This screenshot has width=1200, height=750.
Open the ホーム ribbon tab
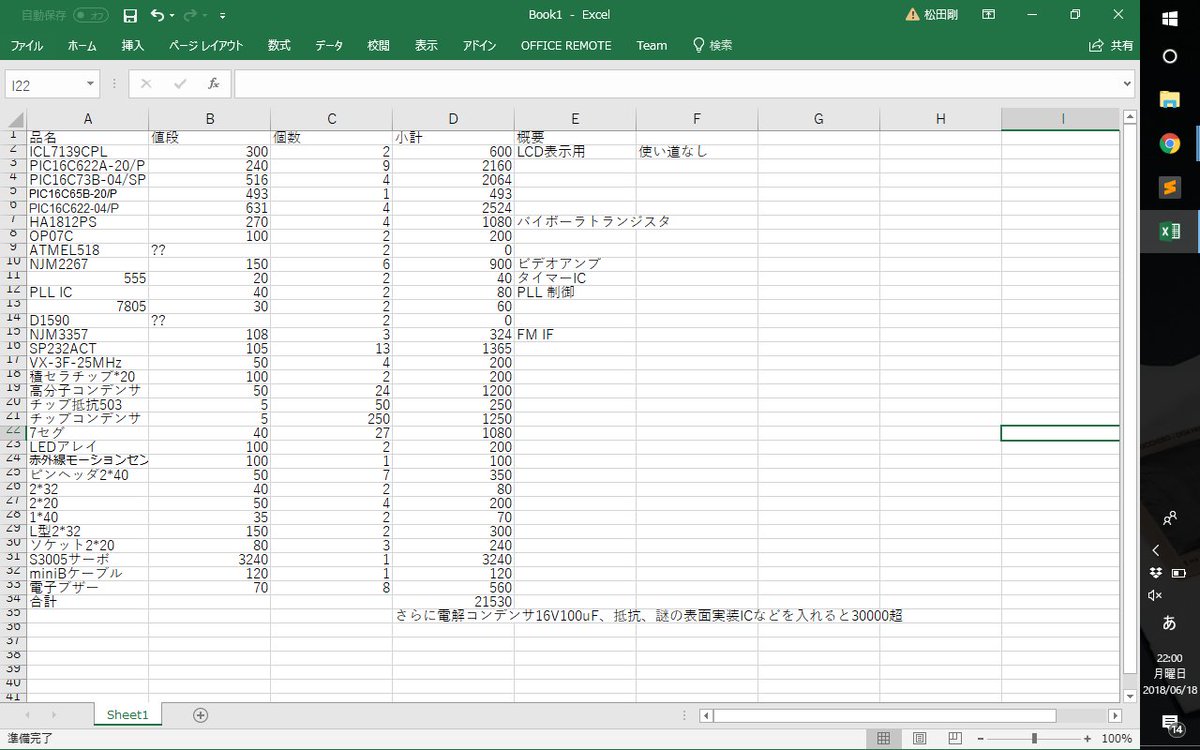pos(82,45)
